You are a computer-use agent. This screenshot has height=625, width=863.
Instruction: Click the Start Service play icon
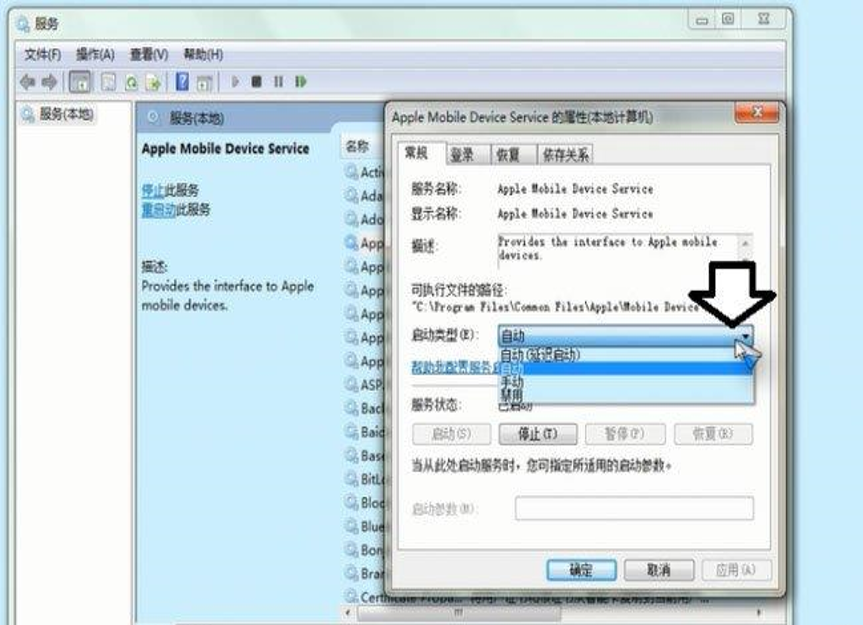point(235,82)
